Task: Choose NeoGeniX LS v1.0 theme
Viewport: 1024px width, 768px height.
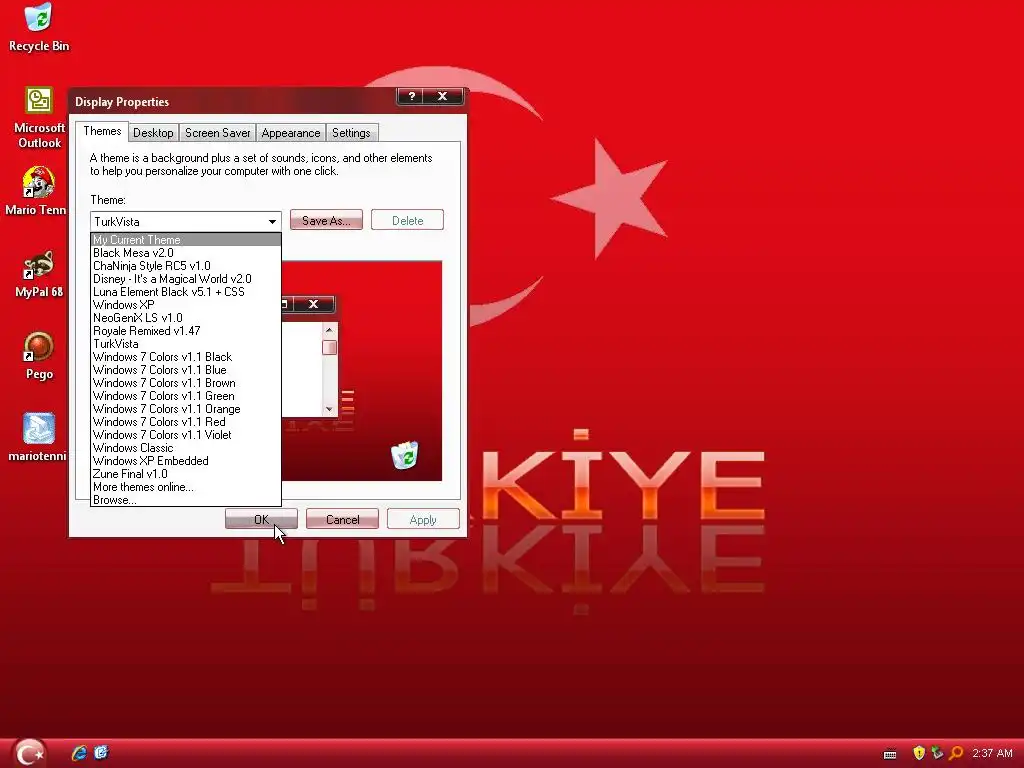Action: pos(185,318)
